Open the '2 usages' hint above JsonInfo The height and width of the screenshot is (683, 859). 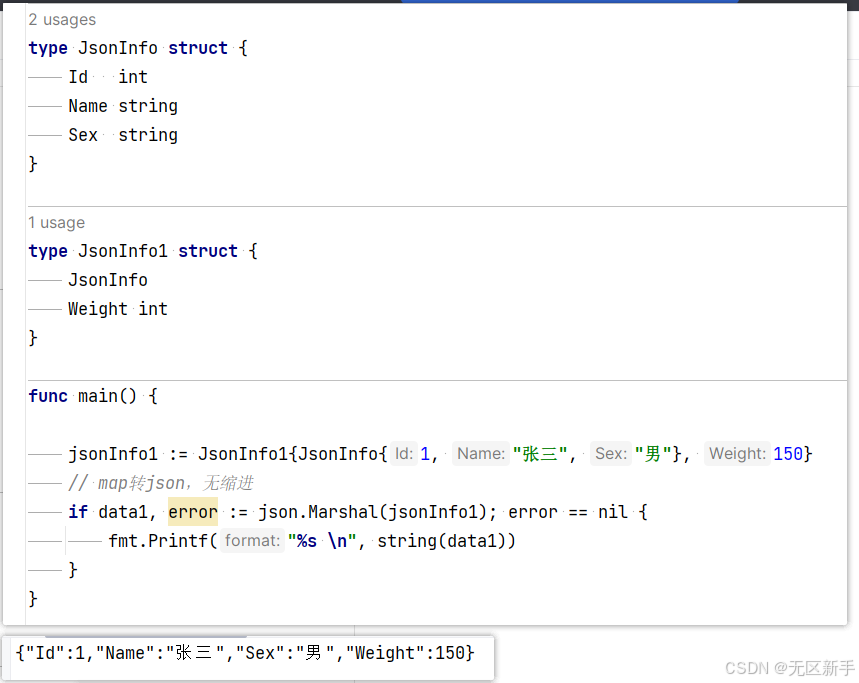pos(62,20)
